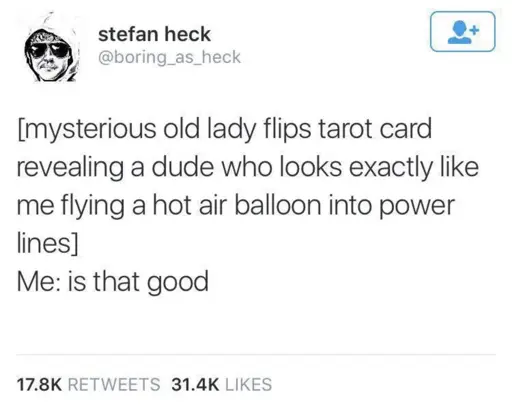This screenshot has height=408, width=512.
Task: Open the stefan heck display name
Action: [x=154, y=34]
